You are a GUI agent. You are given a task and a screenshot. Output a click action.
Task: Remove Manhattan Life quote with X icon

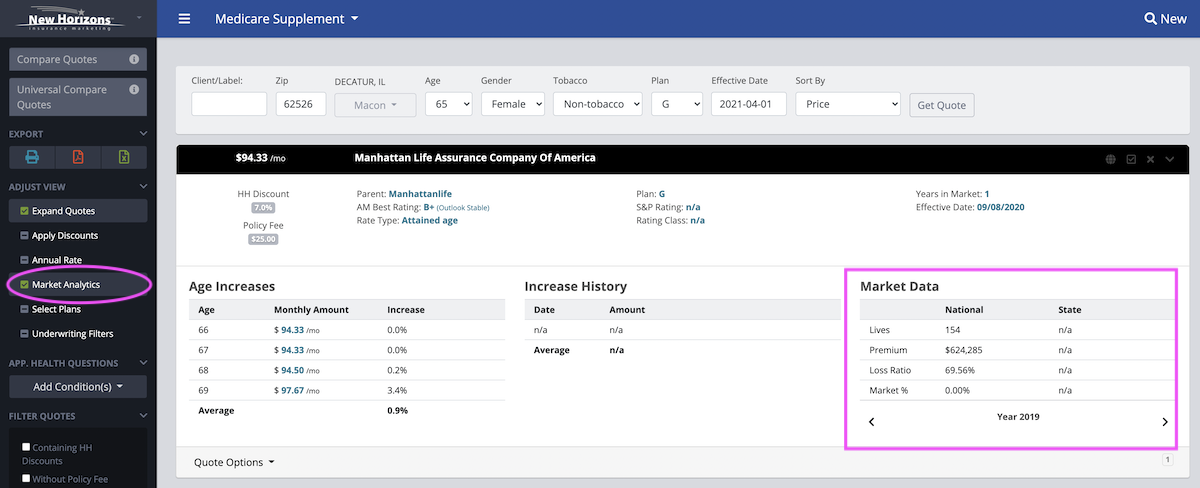pos(1150,158)
